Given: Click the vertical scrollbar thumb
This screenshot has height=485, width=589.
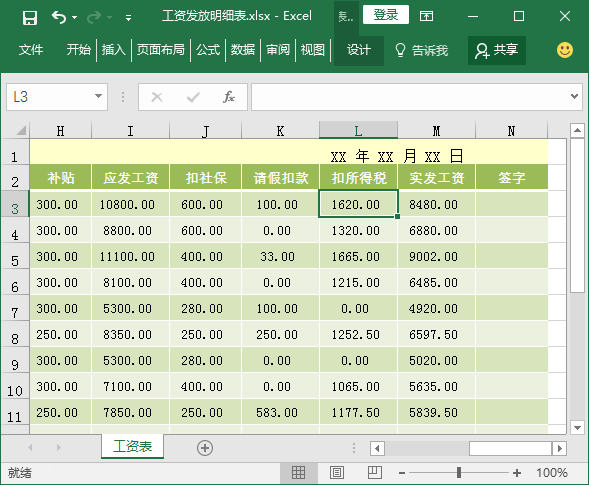Looking at the screenshot, I should [577, 215].
